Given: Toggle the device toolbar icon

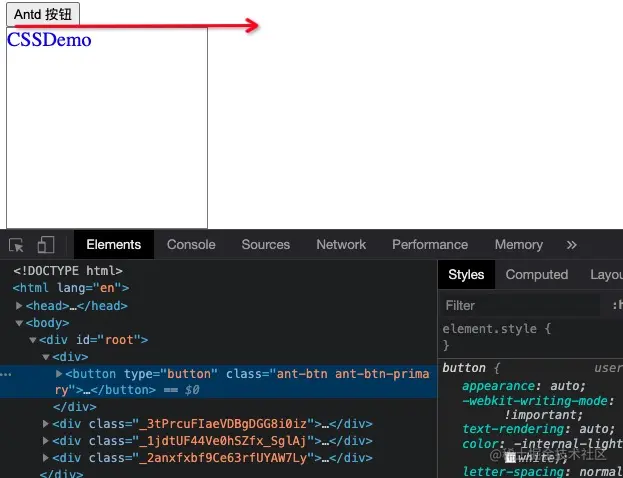Looking at the screenshot, I should 46,245.
